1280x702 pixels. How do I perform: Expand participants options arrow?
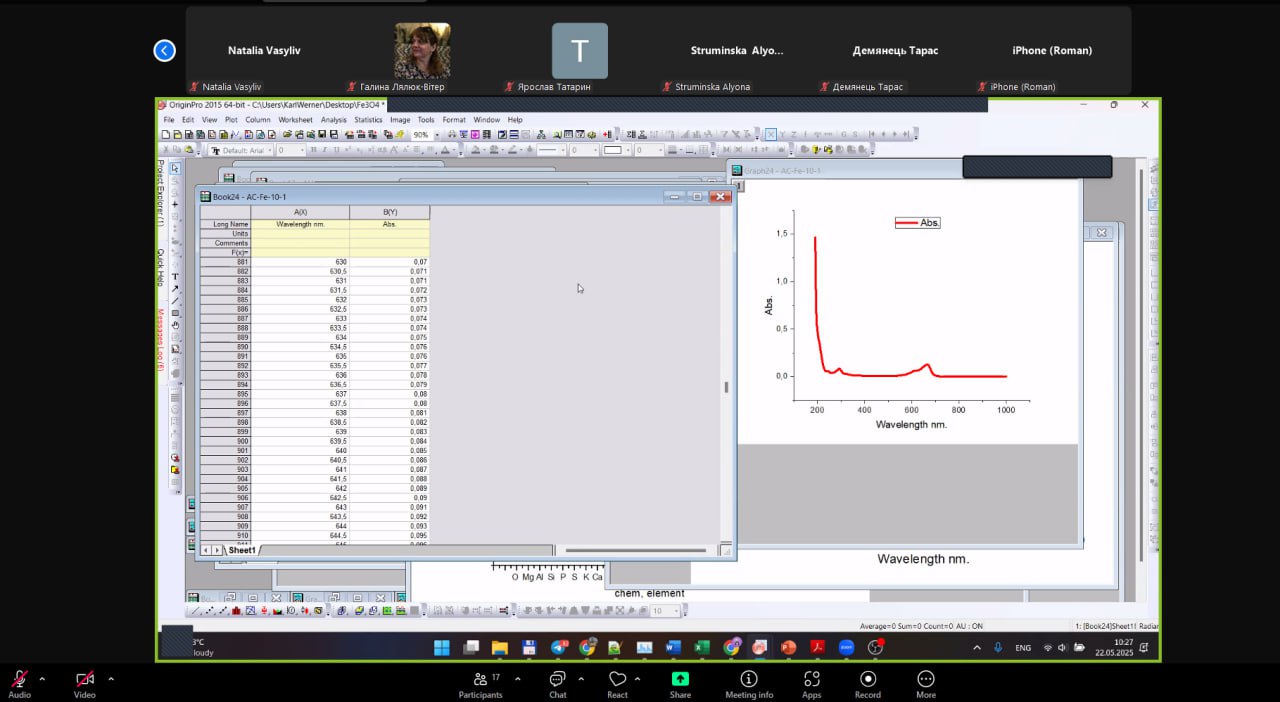(517, 678)
